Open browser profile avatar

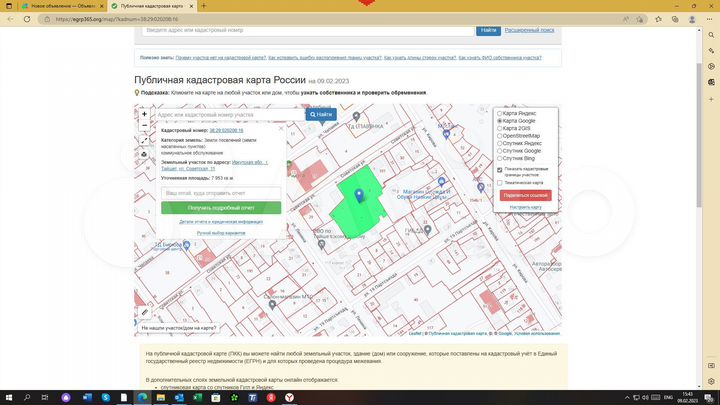692,19
